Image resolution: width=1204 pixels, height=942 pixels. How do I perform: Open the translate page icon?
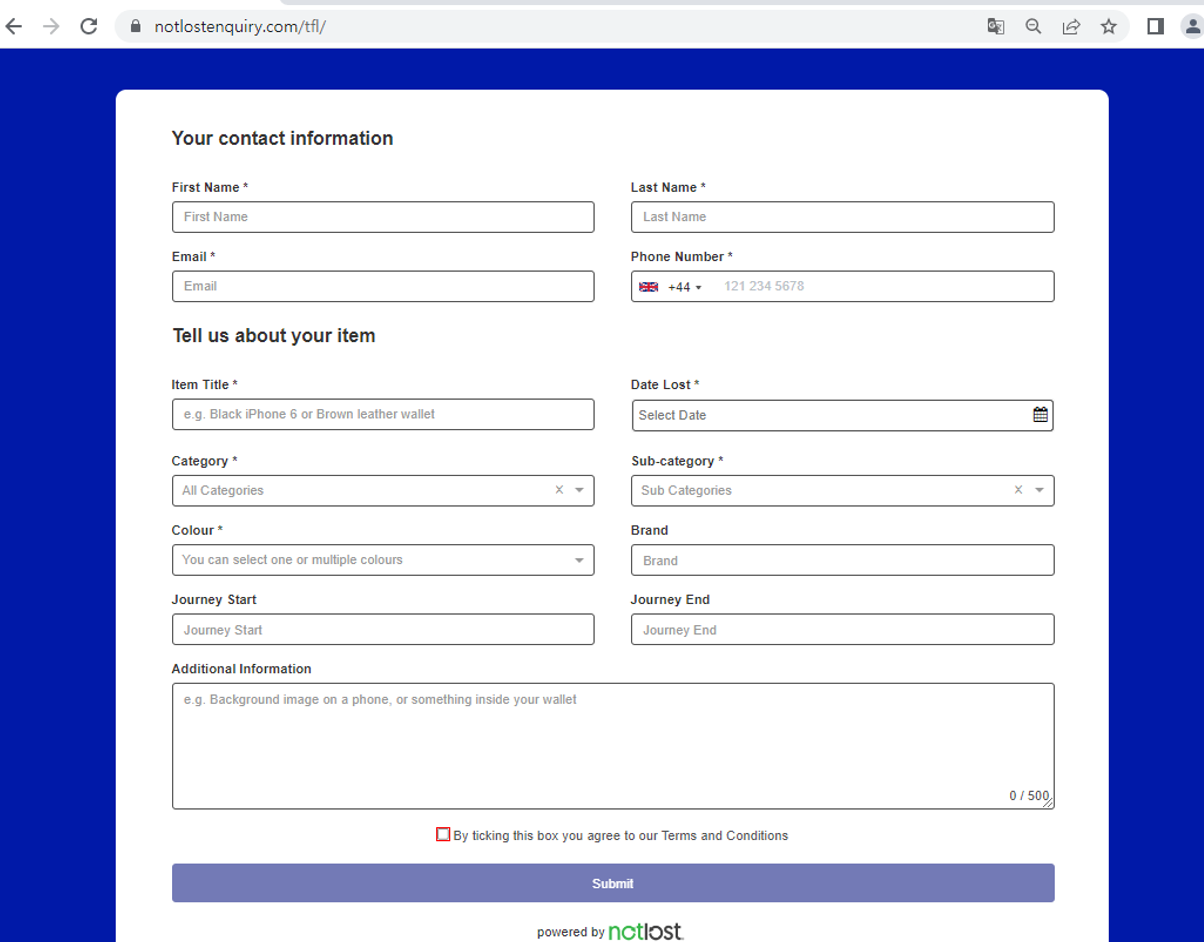pyautogui.click(x=995, y=27)
